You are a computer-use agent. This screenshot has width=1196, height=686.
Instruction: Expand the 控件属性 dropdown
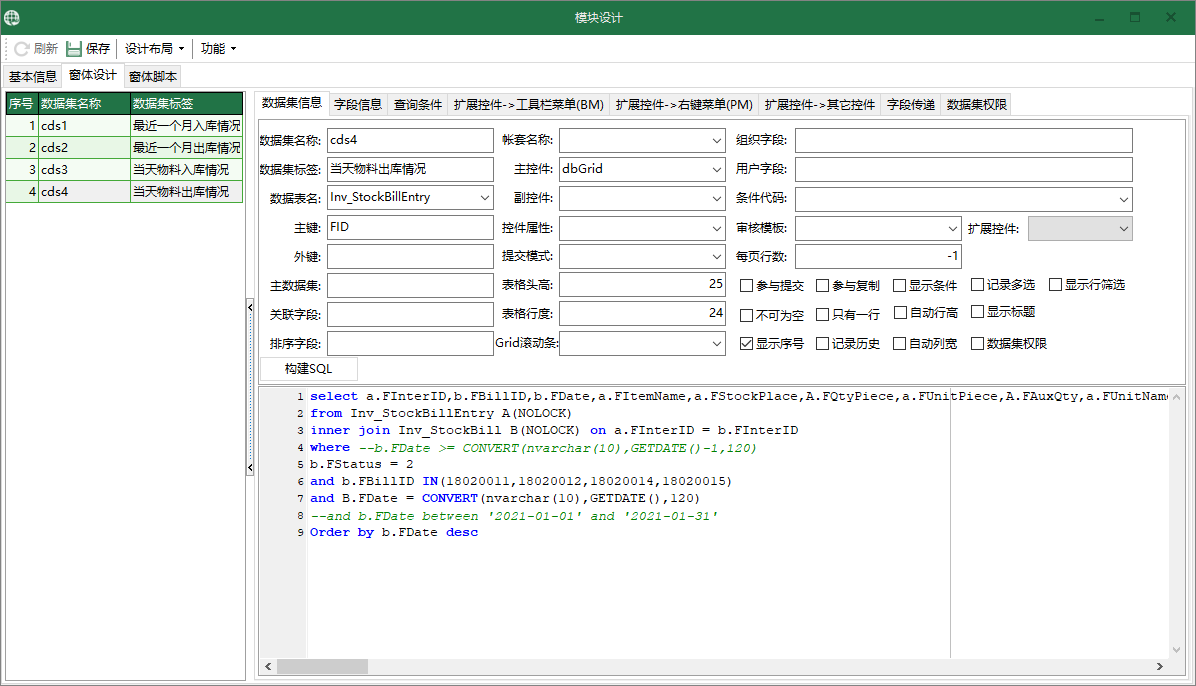click(x=716, y=228)
